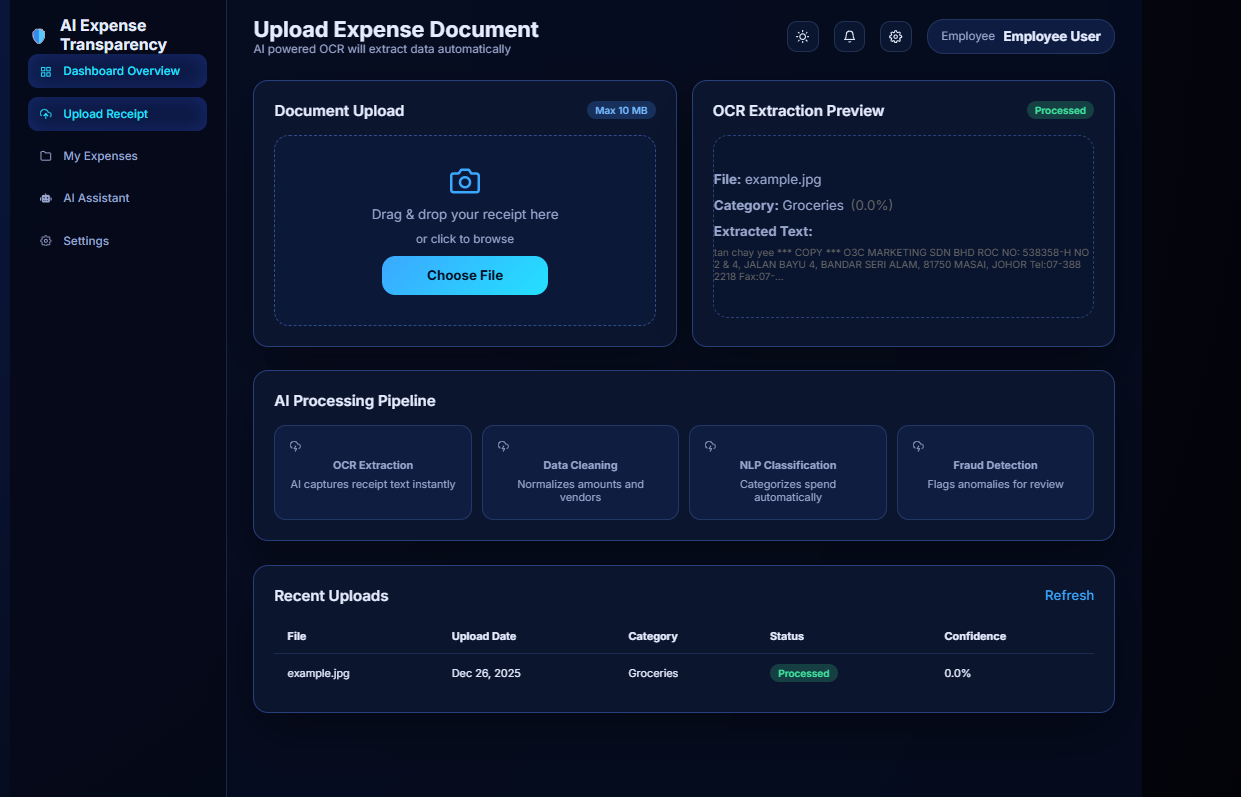The image size is (1241, 797).
Task: Click the NLP Classification pipeline card title
Action: (788, 465)
